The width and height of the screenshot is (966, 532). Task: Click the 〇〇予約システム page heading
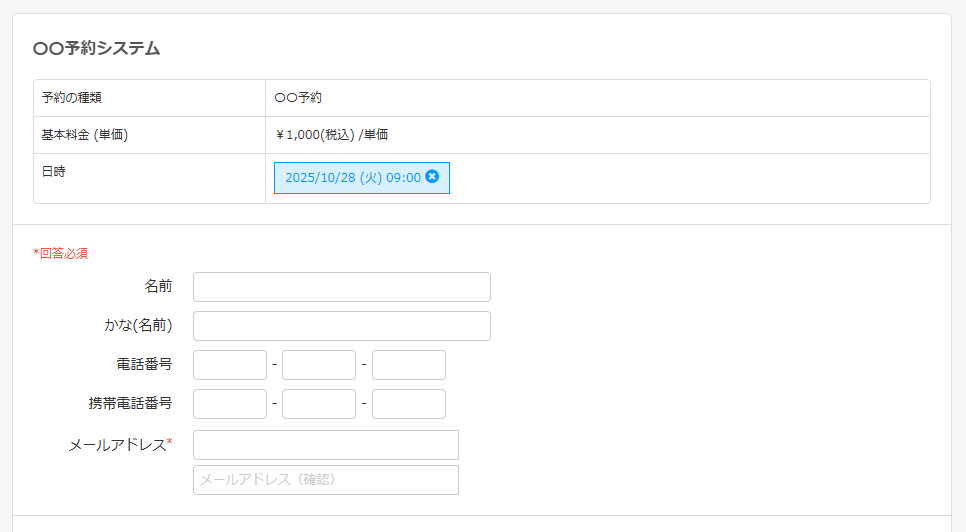96,48
